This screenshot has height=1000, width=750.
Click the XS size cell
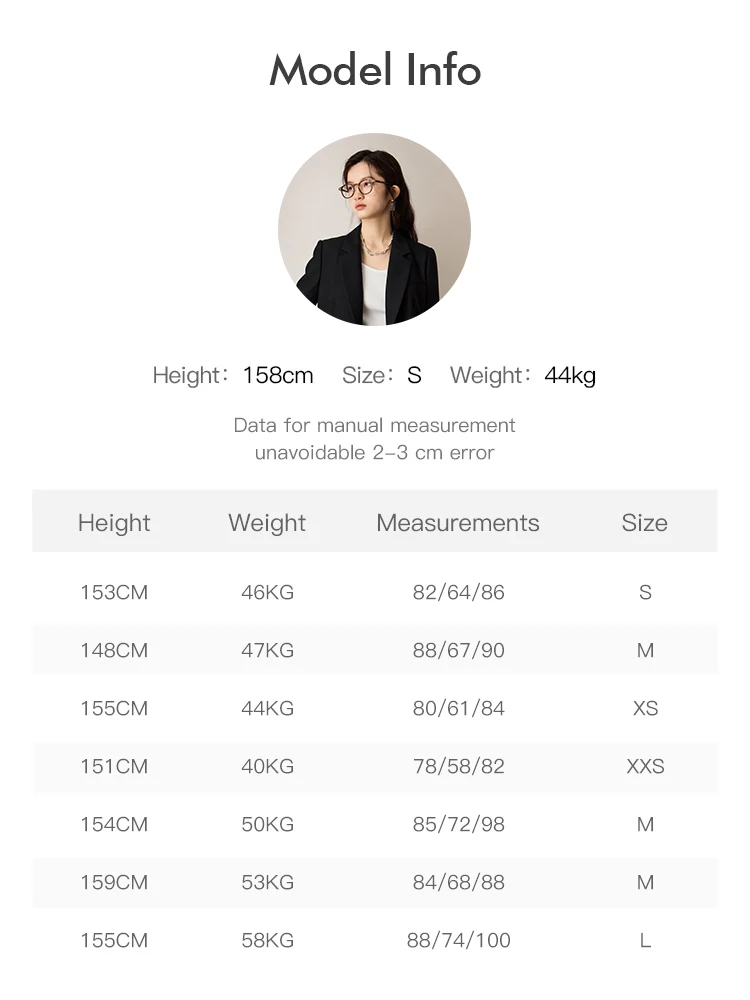click(x=645, y=708)
